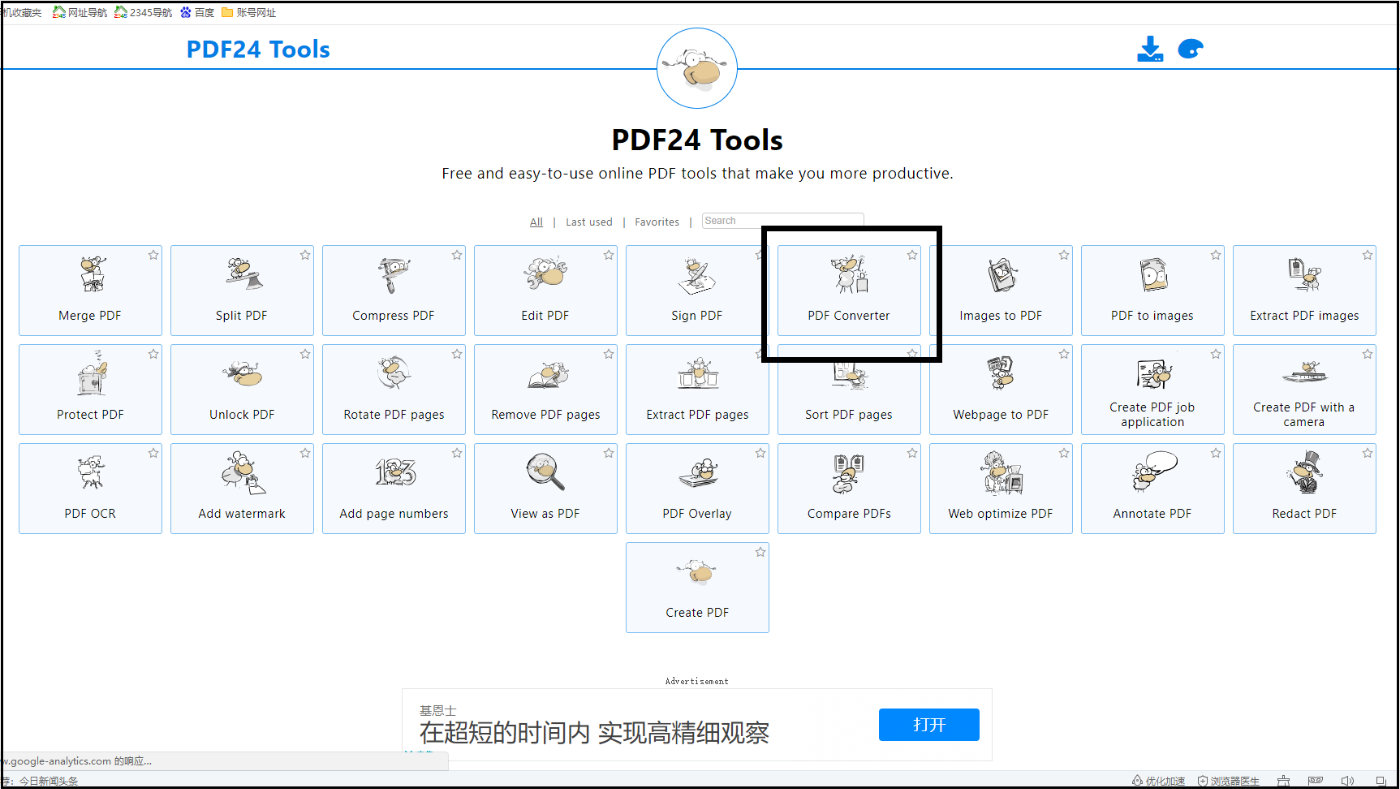The width and height of the screenshot is (1400, 789).
Task: Click the PDF24 Tools header link
Action: click(258, 49)
